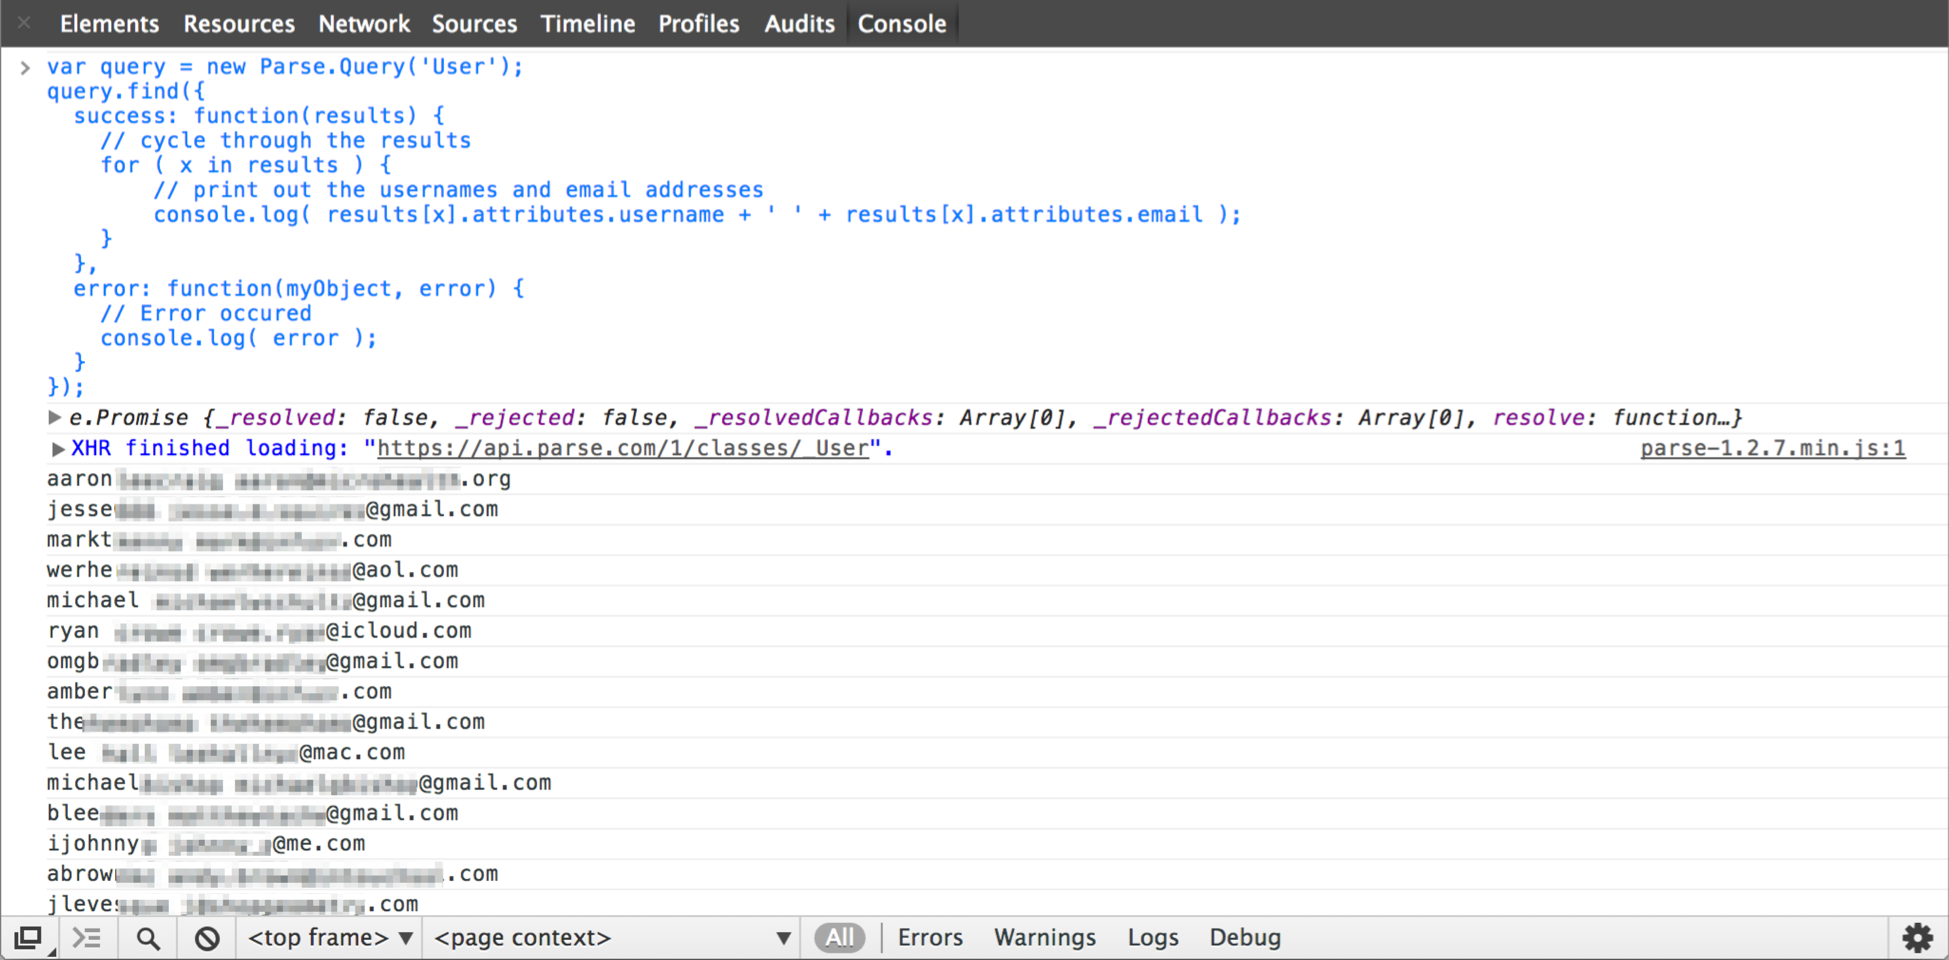The height and width of the screenshot is (960, 1949).
Task: Click the '// cycle through the results' comment line
Action: pos(285,141)
